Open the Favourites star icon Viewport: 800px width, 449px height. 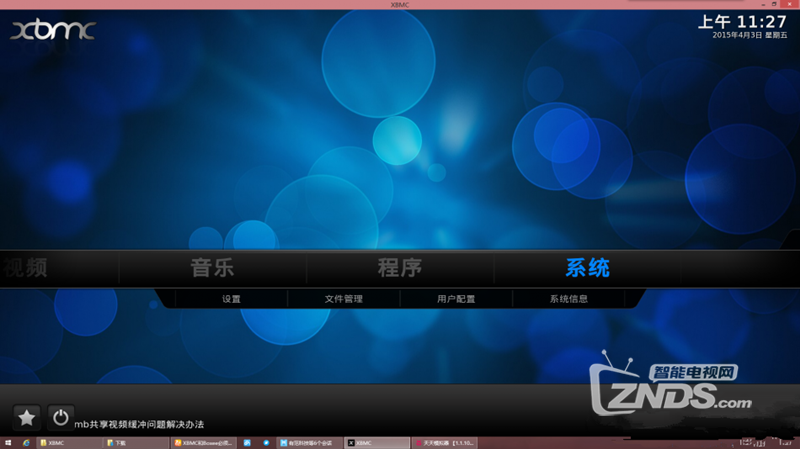pos(27,418)
